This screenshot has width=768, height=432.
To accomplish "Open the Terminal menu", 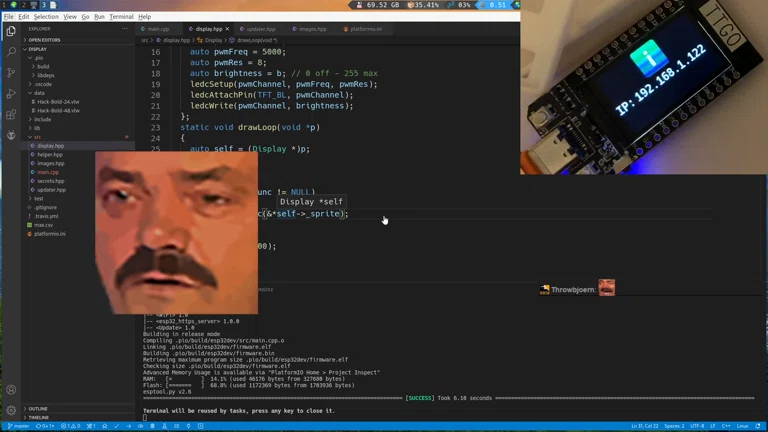I will (121, 17).
